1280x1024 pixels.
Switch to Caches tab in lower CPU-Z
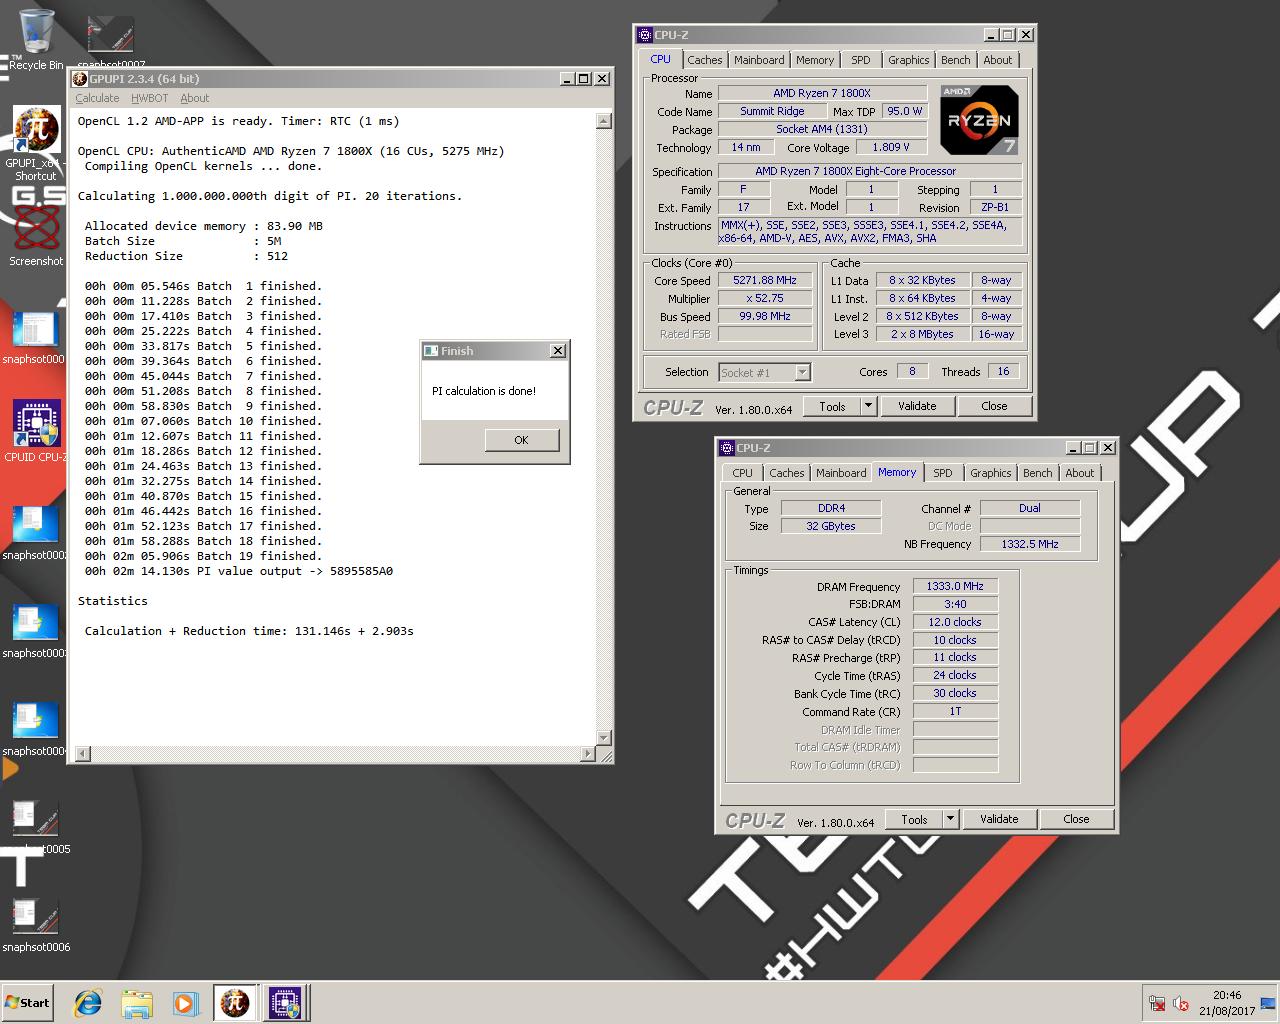787,473
